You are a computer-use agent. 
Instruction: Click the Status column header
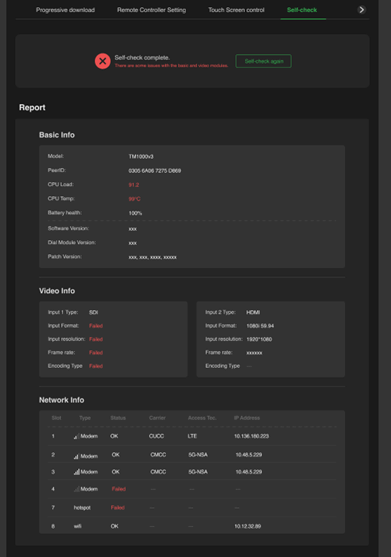coord(118,418)
